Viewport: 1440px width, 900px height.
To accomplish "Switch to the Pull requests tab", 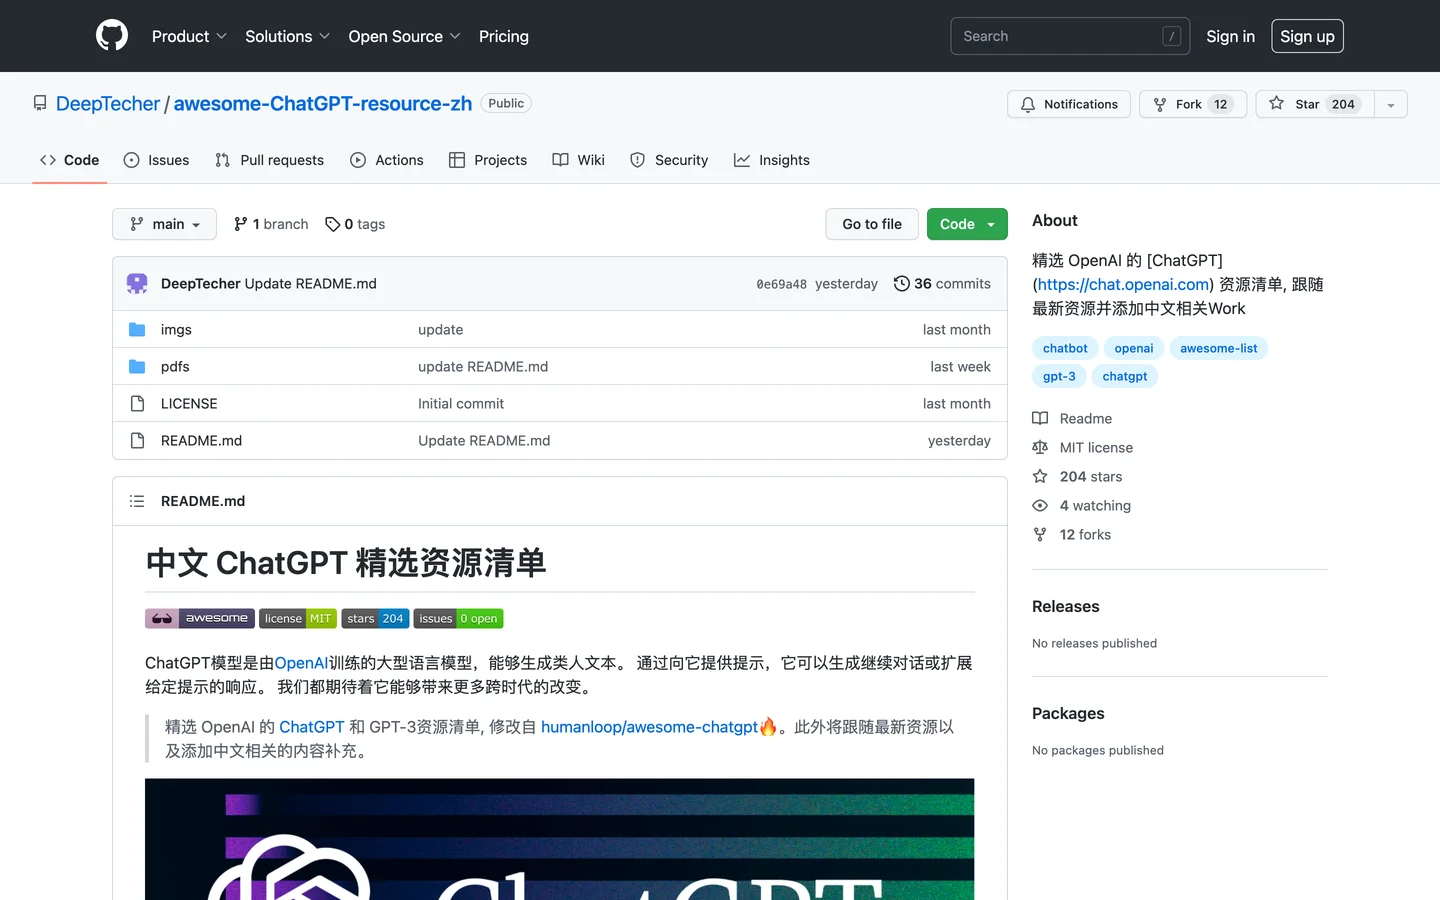I will pos(269,160).
